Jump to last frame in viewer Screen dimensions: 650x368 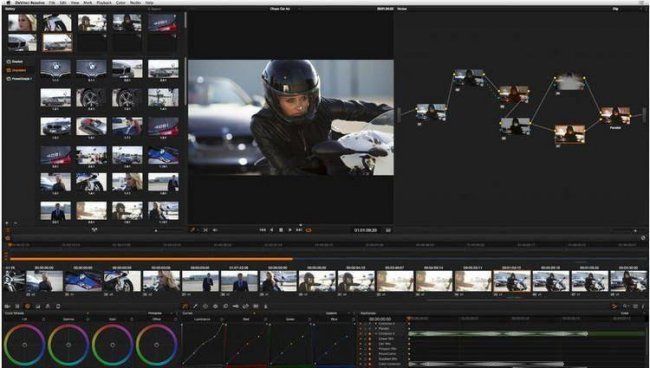(x=299, y=230)
